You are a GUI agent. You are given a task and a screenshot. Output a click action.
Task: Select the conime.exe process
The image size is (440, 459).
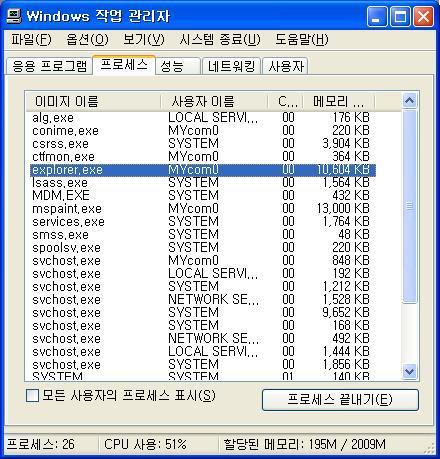point(203,131)
